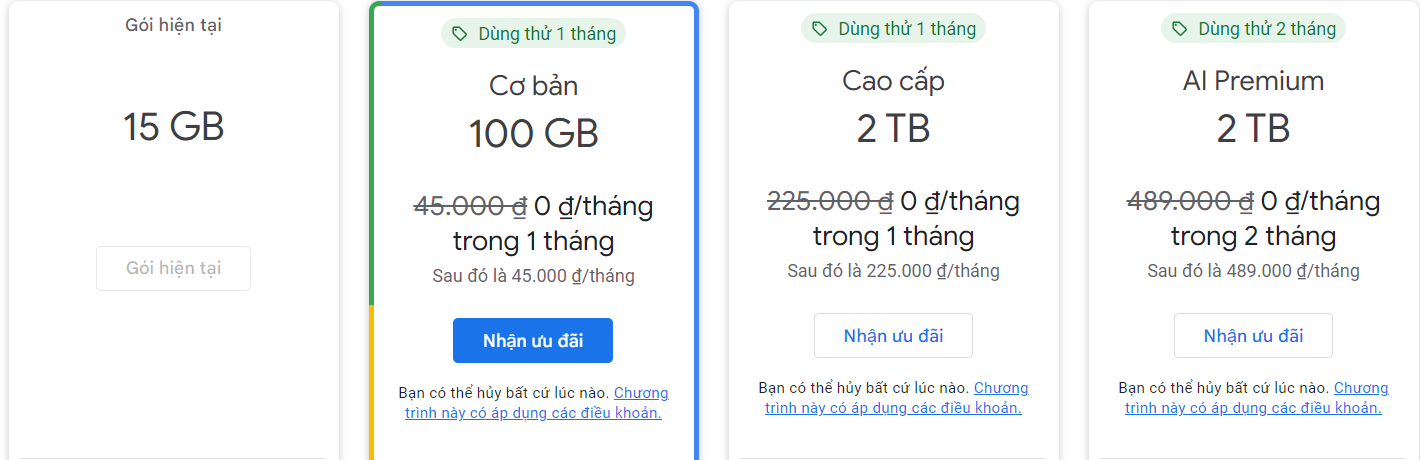Click the crossed-out 225.000 ₫ price
The image size is (1420, 460).
coord(829,202)
